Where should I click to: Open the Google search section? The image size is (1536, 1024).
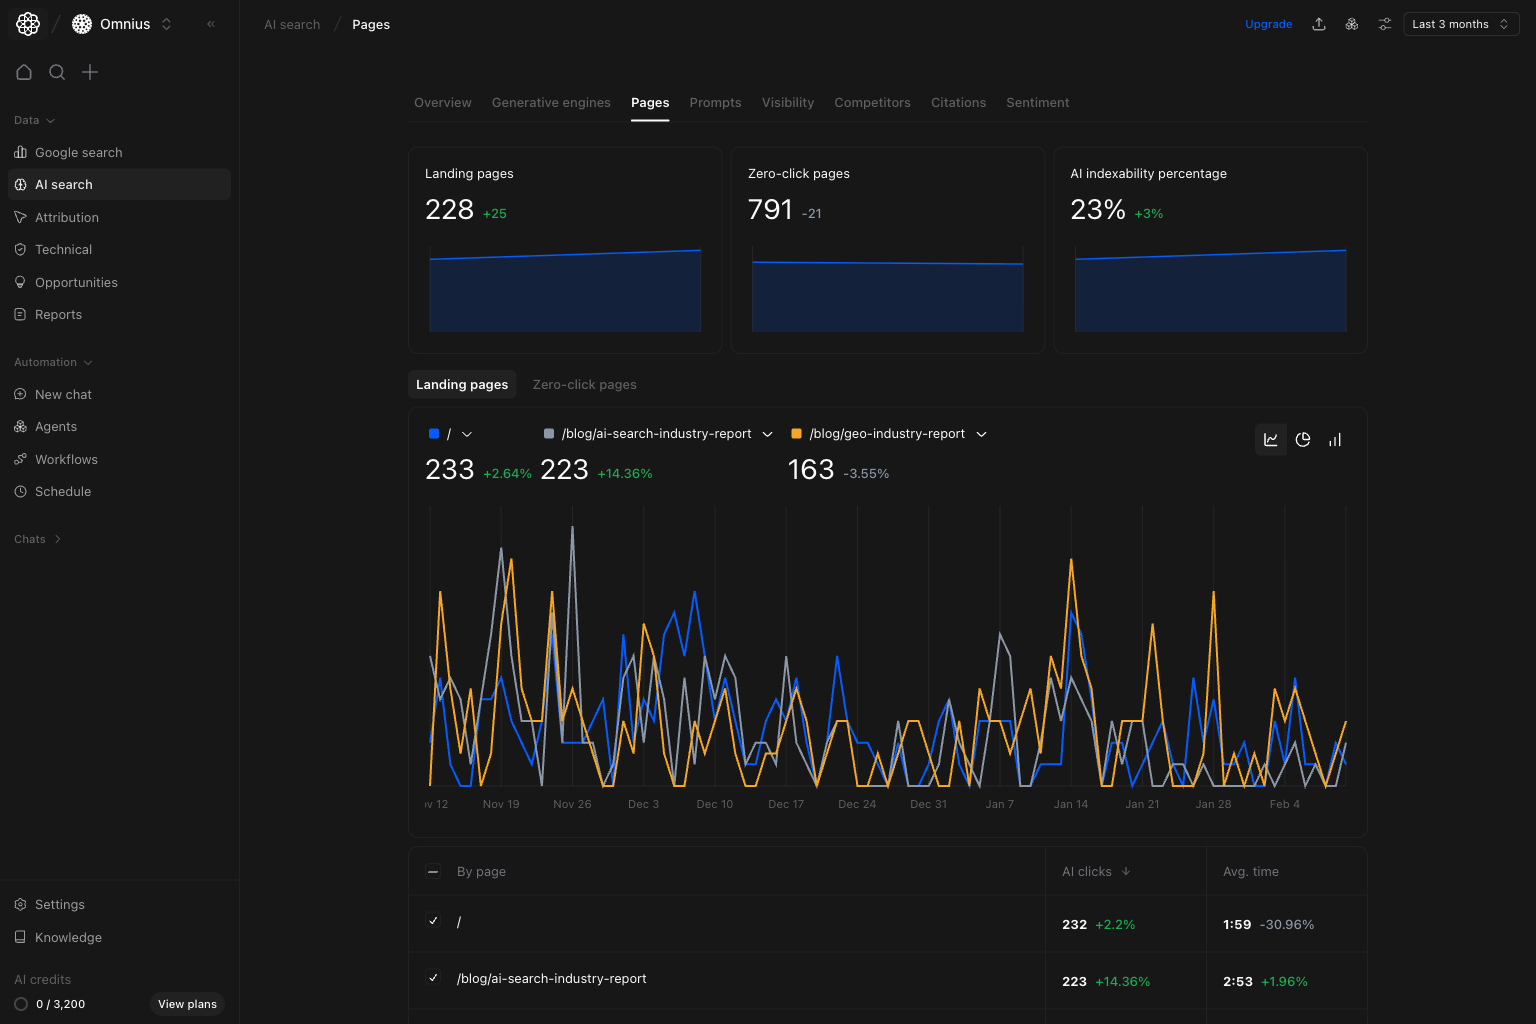pyautogui.click(x=79, y=152)
